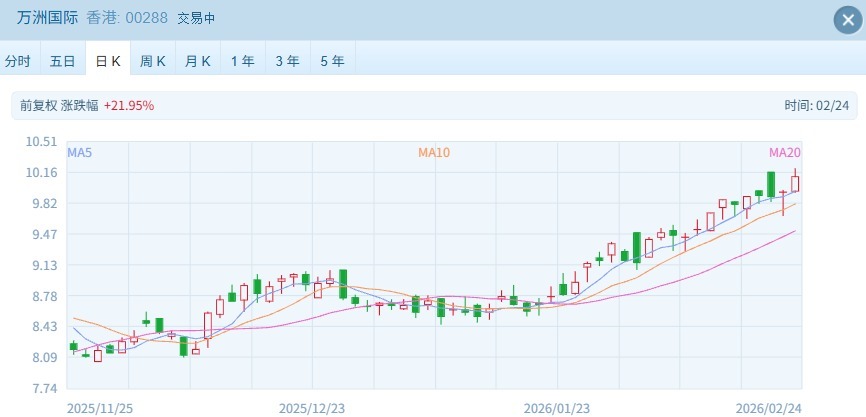Open the 5年 five-year range tab
This screenshot has width=866, height=417.
pyautogui.click(x=333, y=61)
